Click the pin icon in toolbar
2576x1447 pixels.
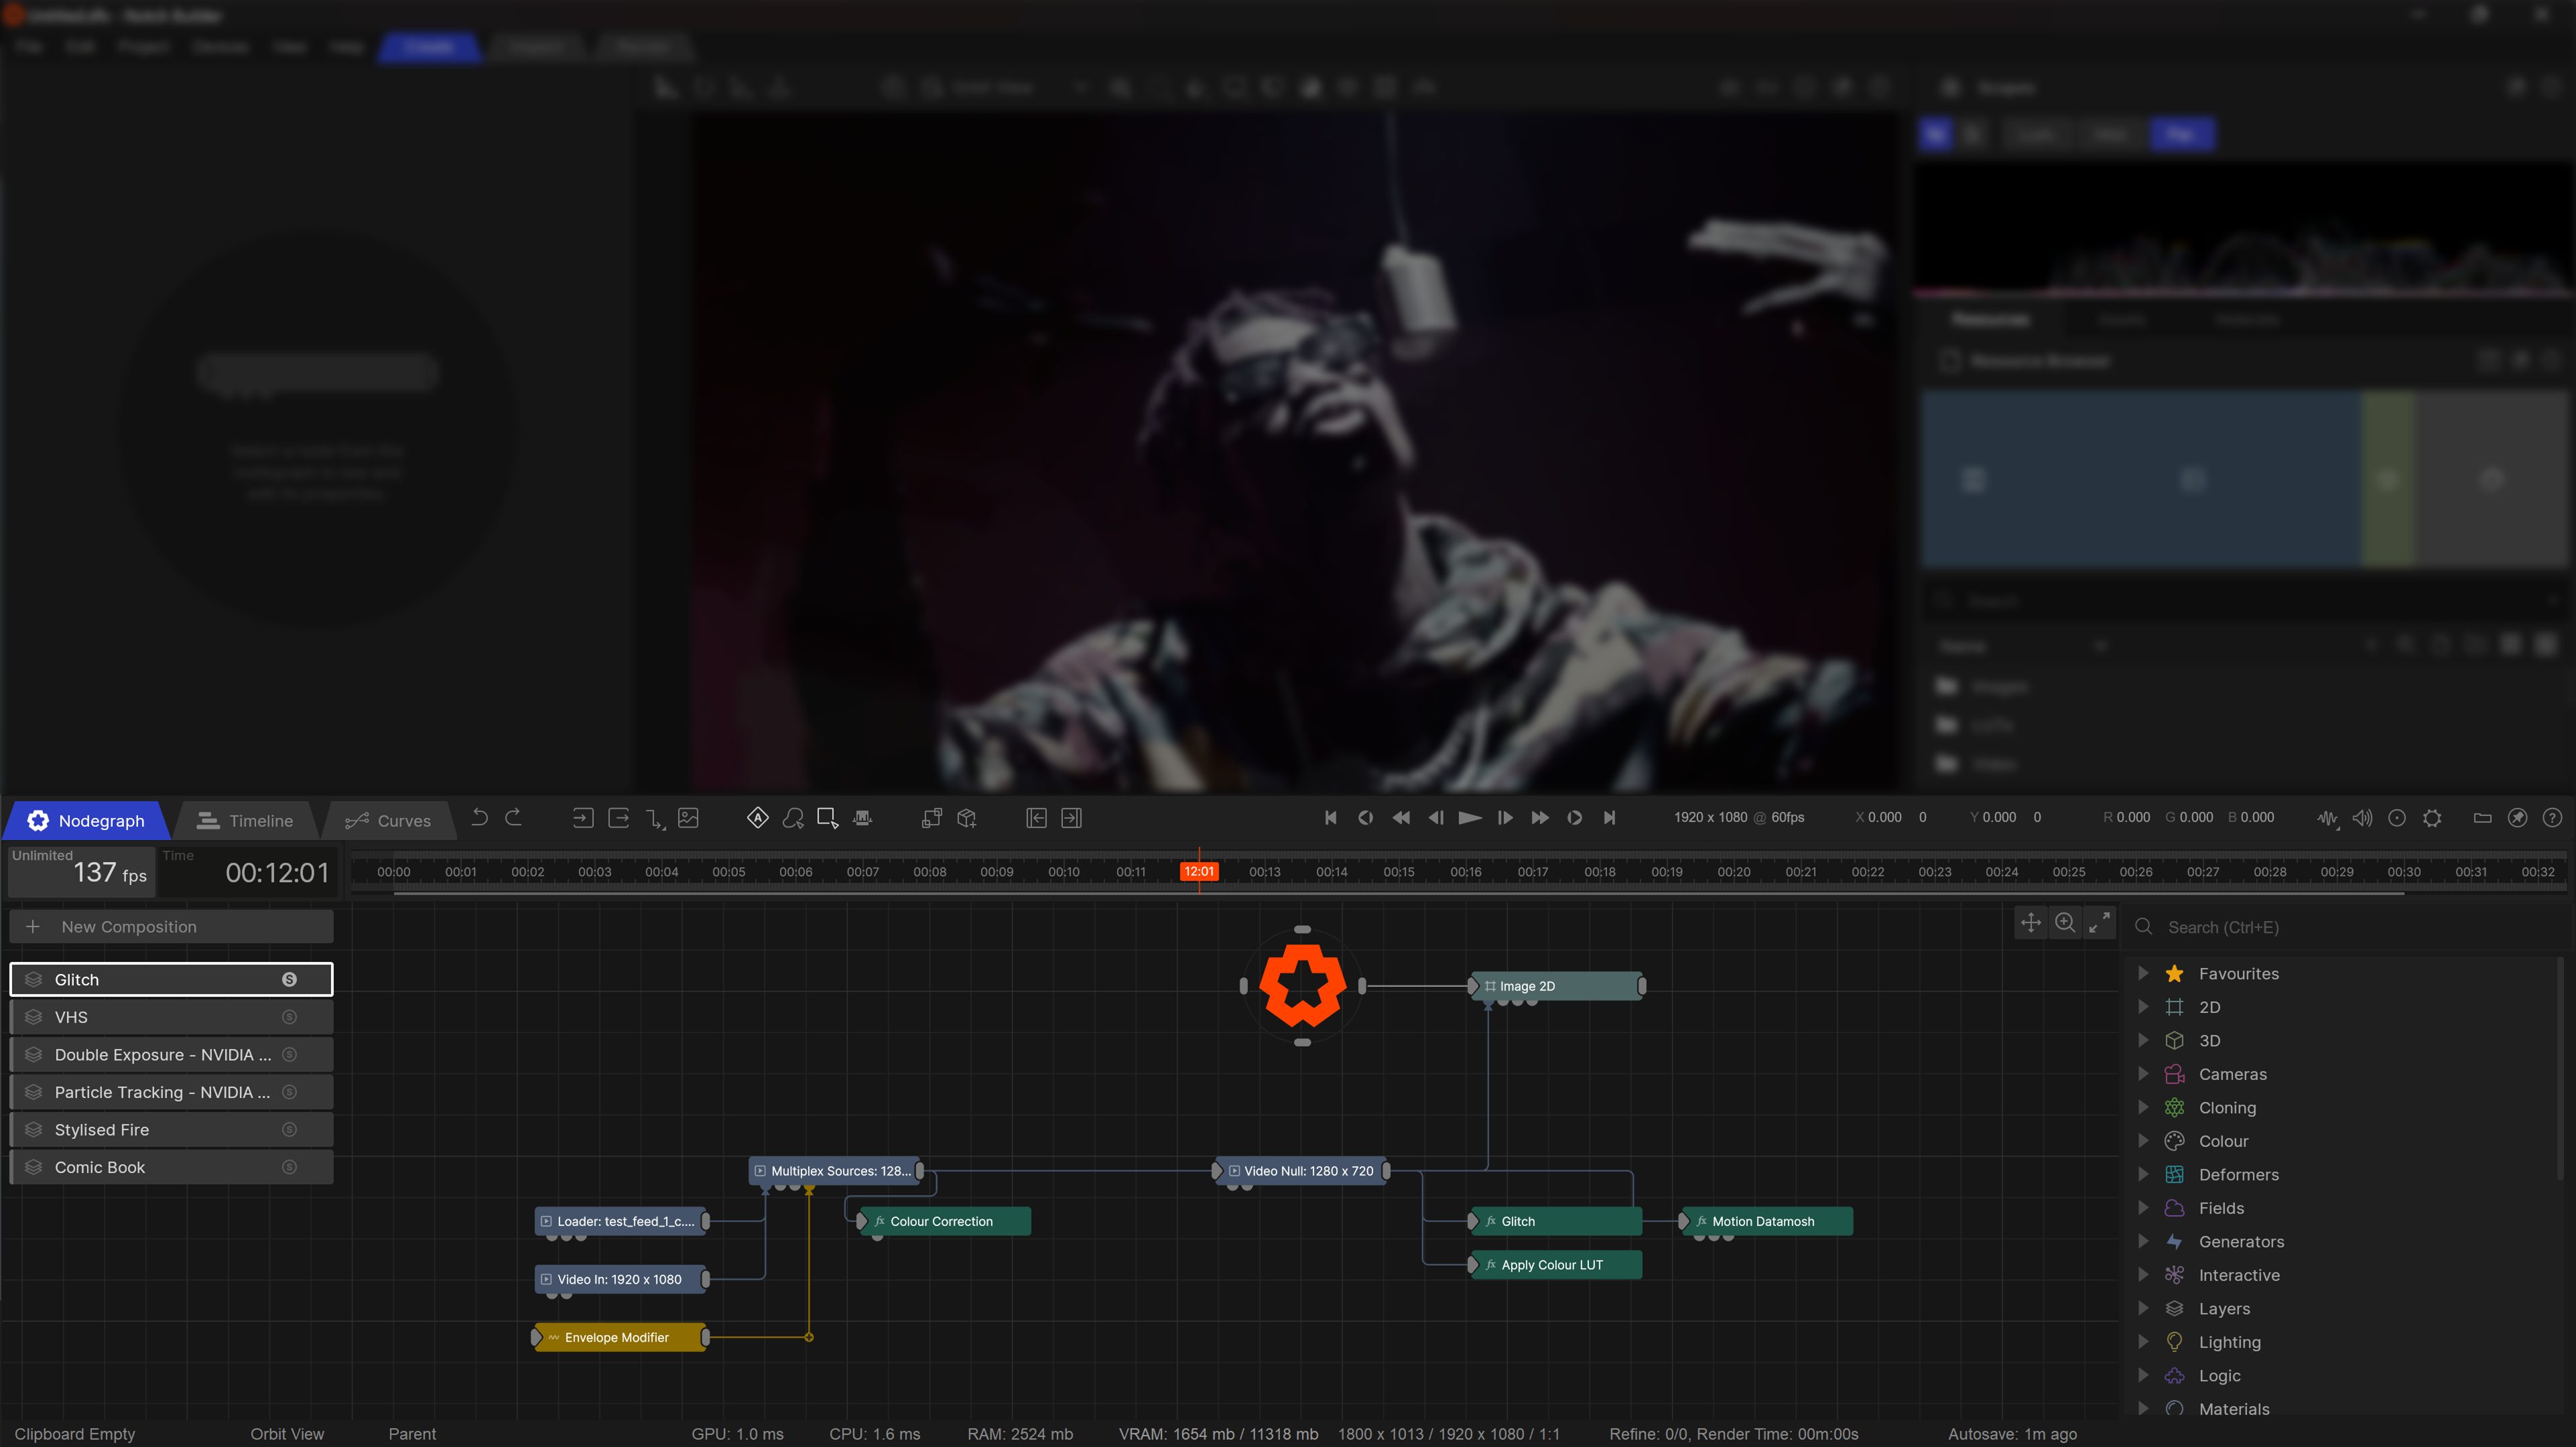(2517, 818)
